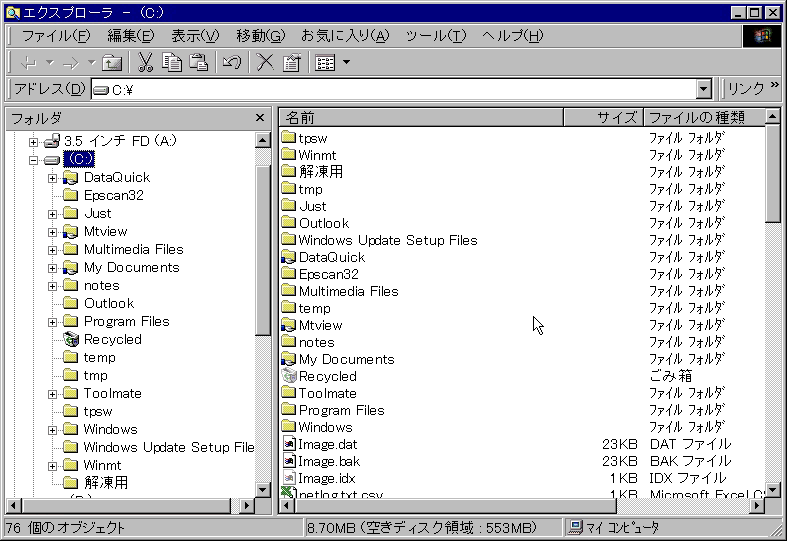This screenshot has height=541, width=787.
Task: Click the Undo toolbar icon
Action: click(232, 63)
